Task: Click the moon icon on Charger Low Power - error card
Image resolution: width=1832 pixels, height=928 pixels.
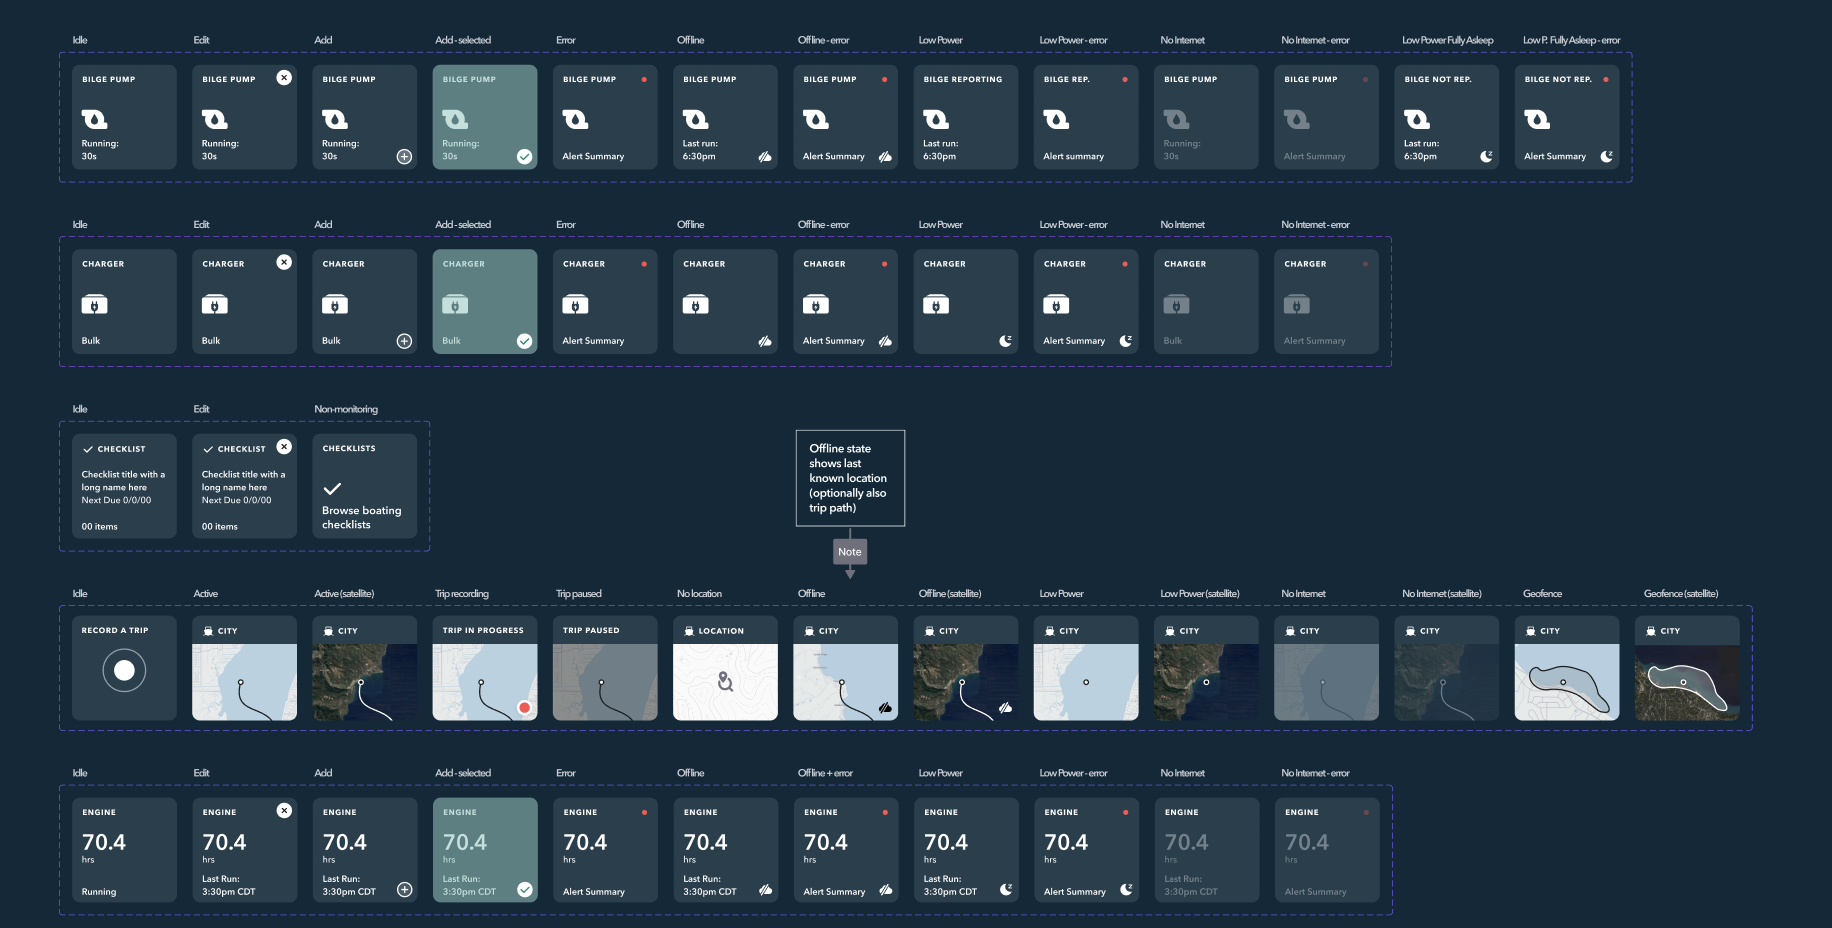Action: 1126,341
